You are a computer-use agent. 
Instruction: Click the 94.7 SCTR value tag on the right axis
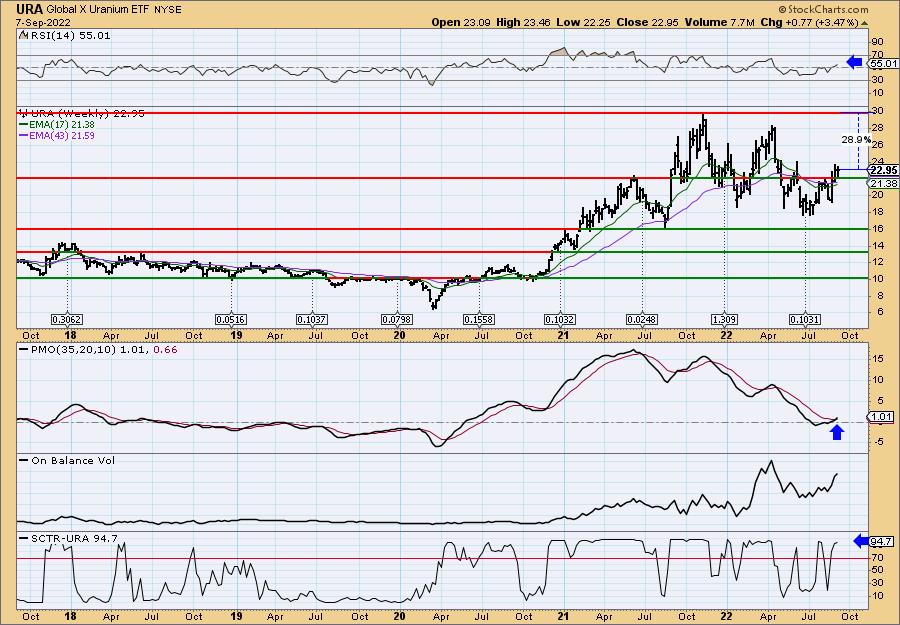(883, 541)
